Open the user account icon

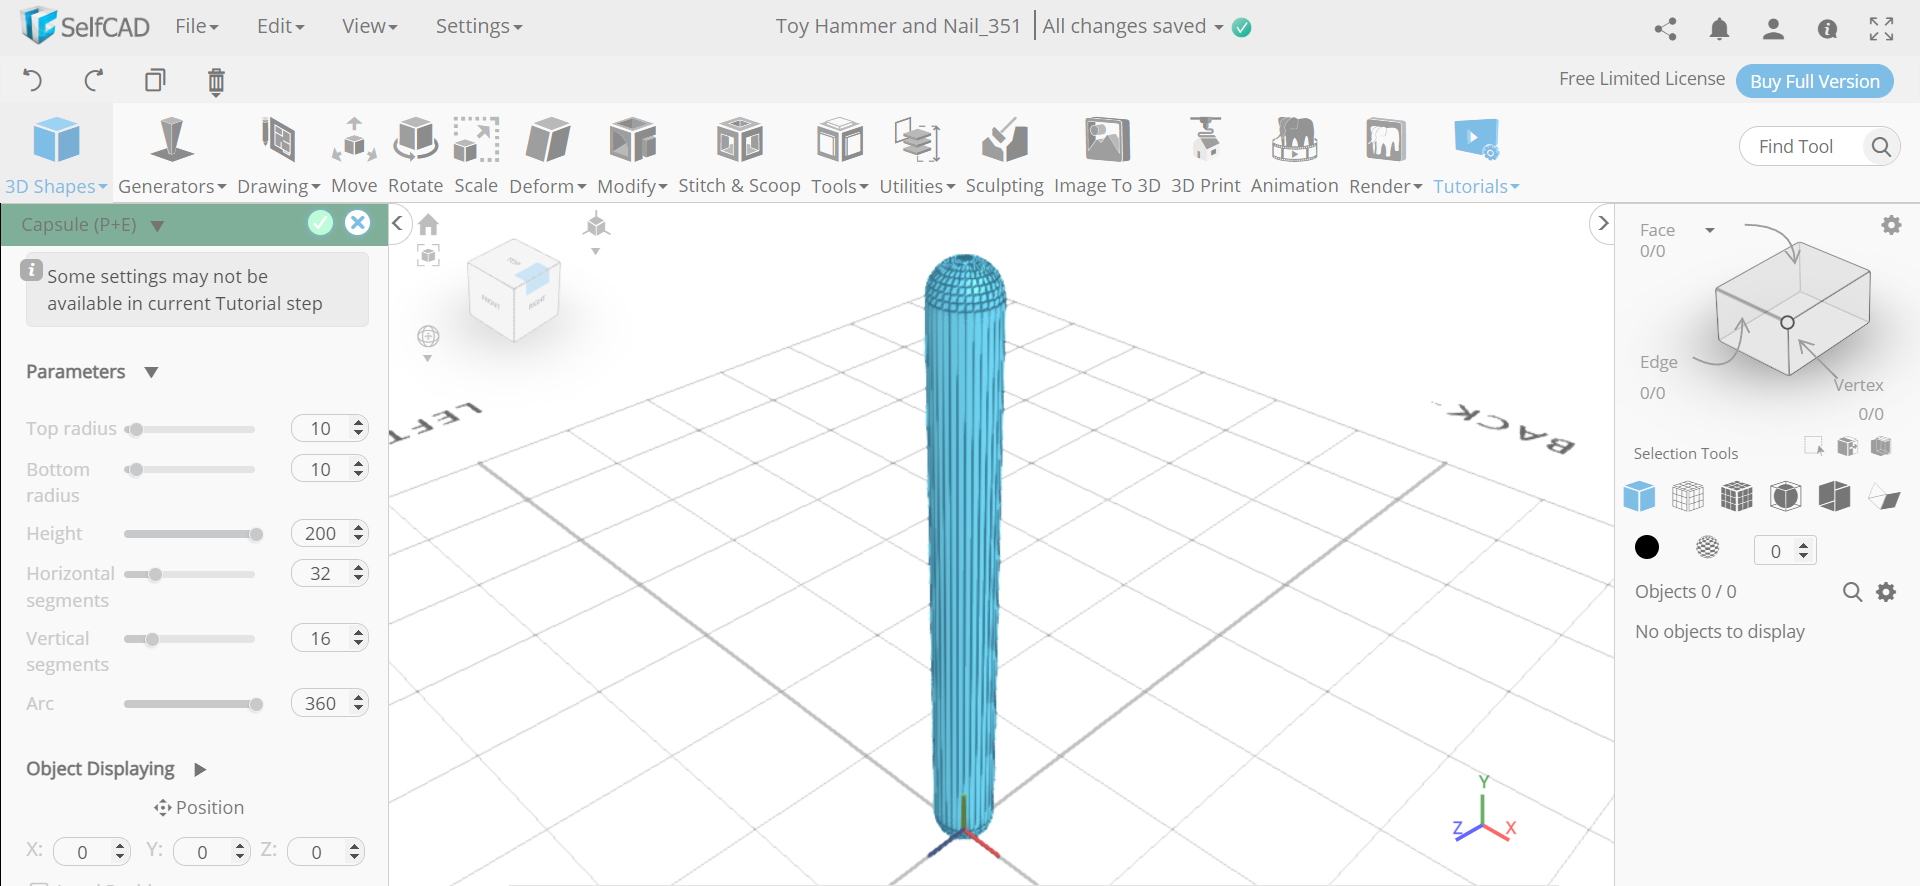point(1773,29)
